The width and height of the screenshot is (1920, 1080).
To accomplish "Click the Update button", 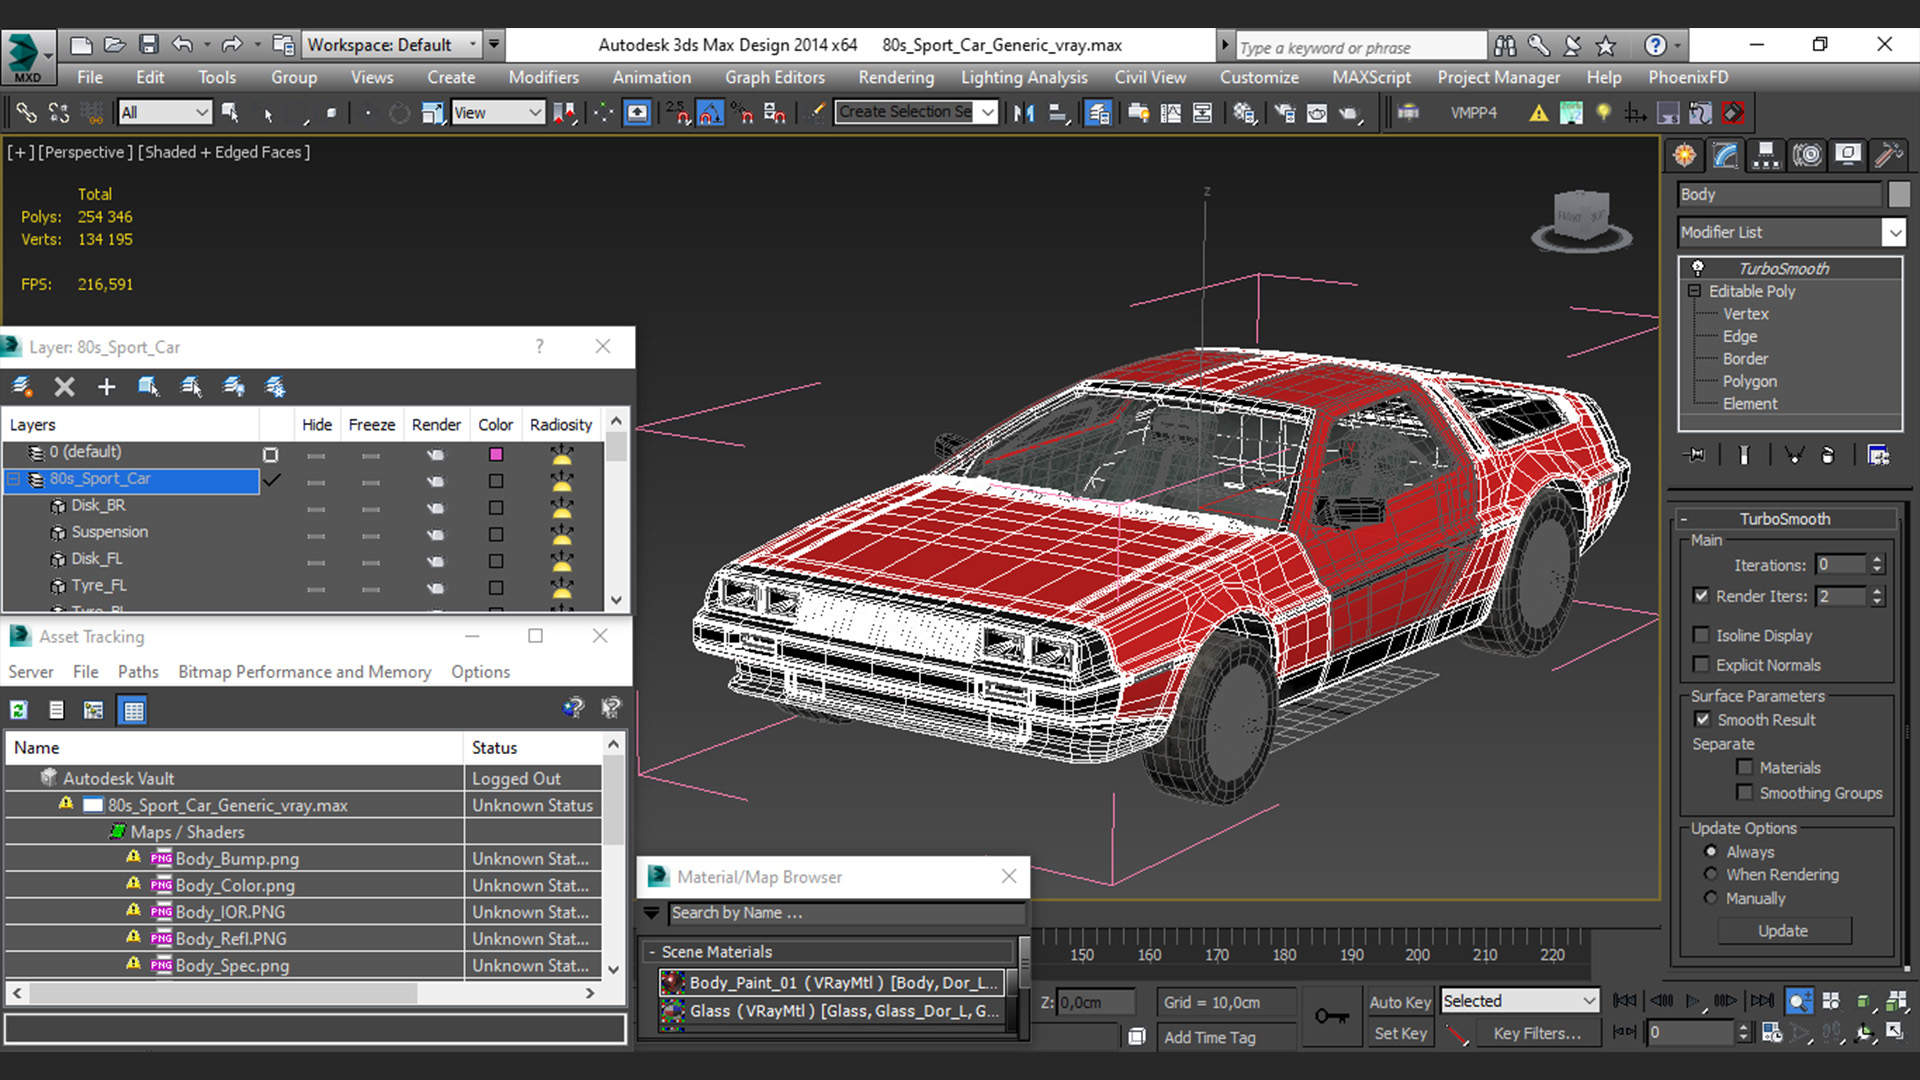I will tap(1783, 931).
